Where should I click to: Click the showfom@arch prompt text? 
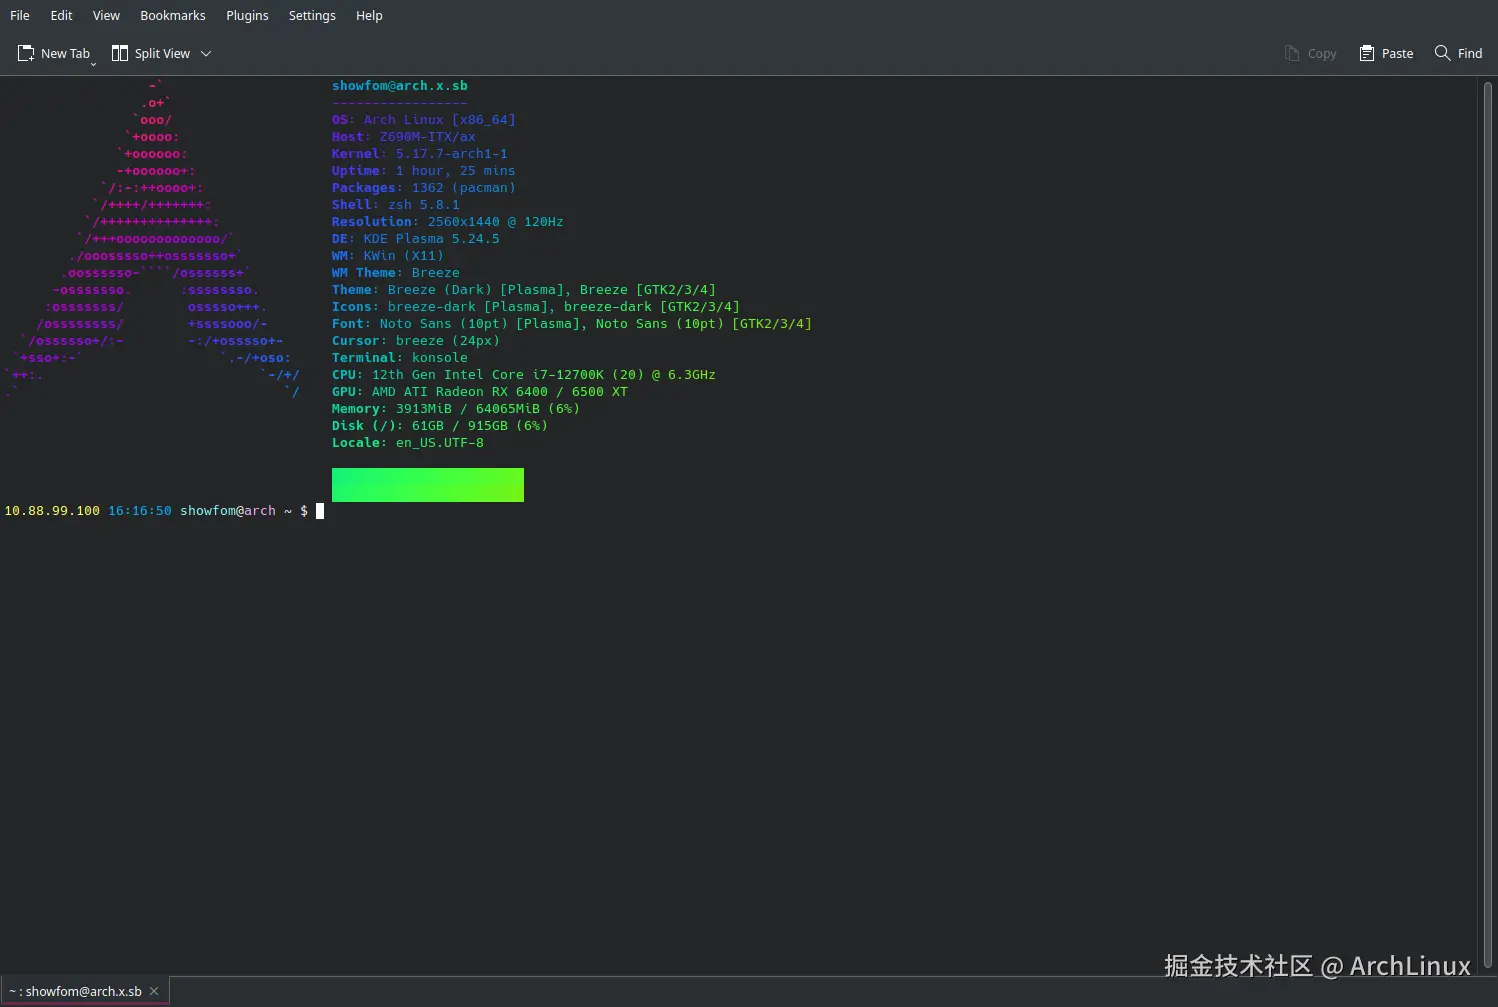[228, 511]
